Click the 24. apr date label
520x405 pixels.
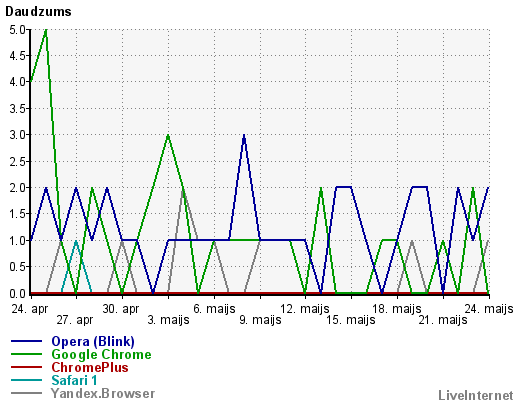(30, 309)
